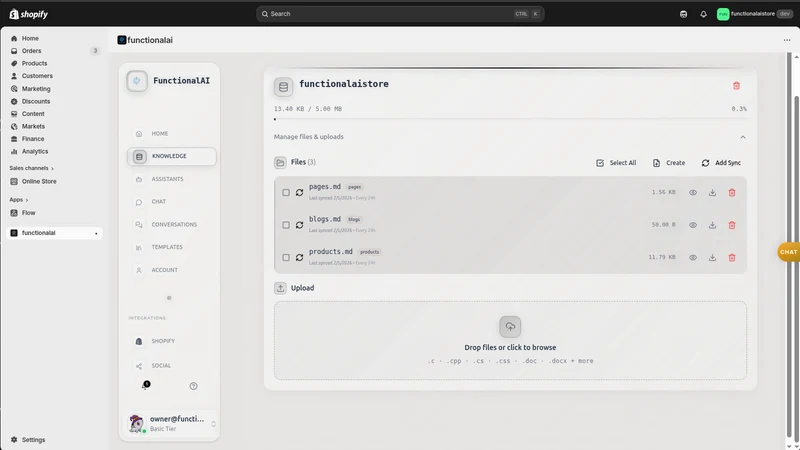Download products.md file
Viewport: 800px width, 450px height.
tap(712, 258)
